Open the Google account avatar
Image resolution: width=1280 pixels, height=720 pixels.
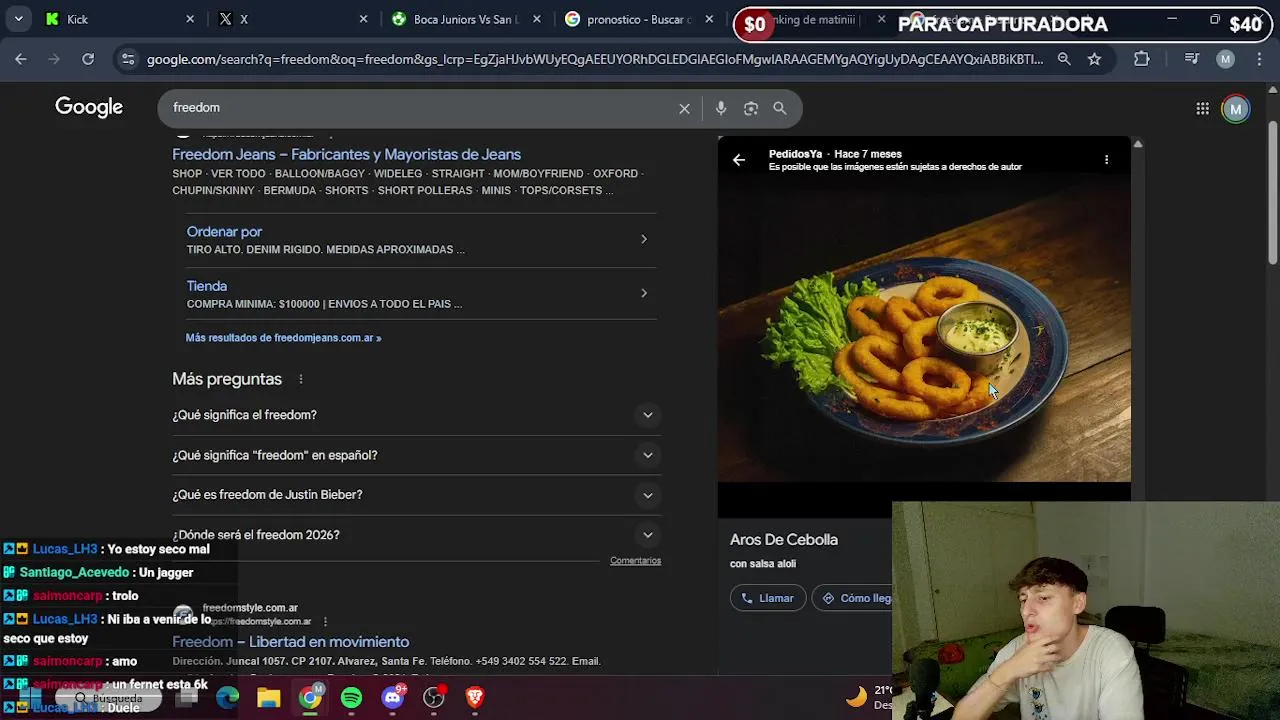point(1236,108)
